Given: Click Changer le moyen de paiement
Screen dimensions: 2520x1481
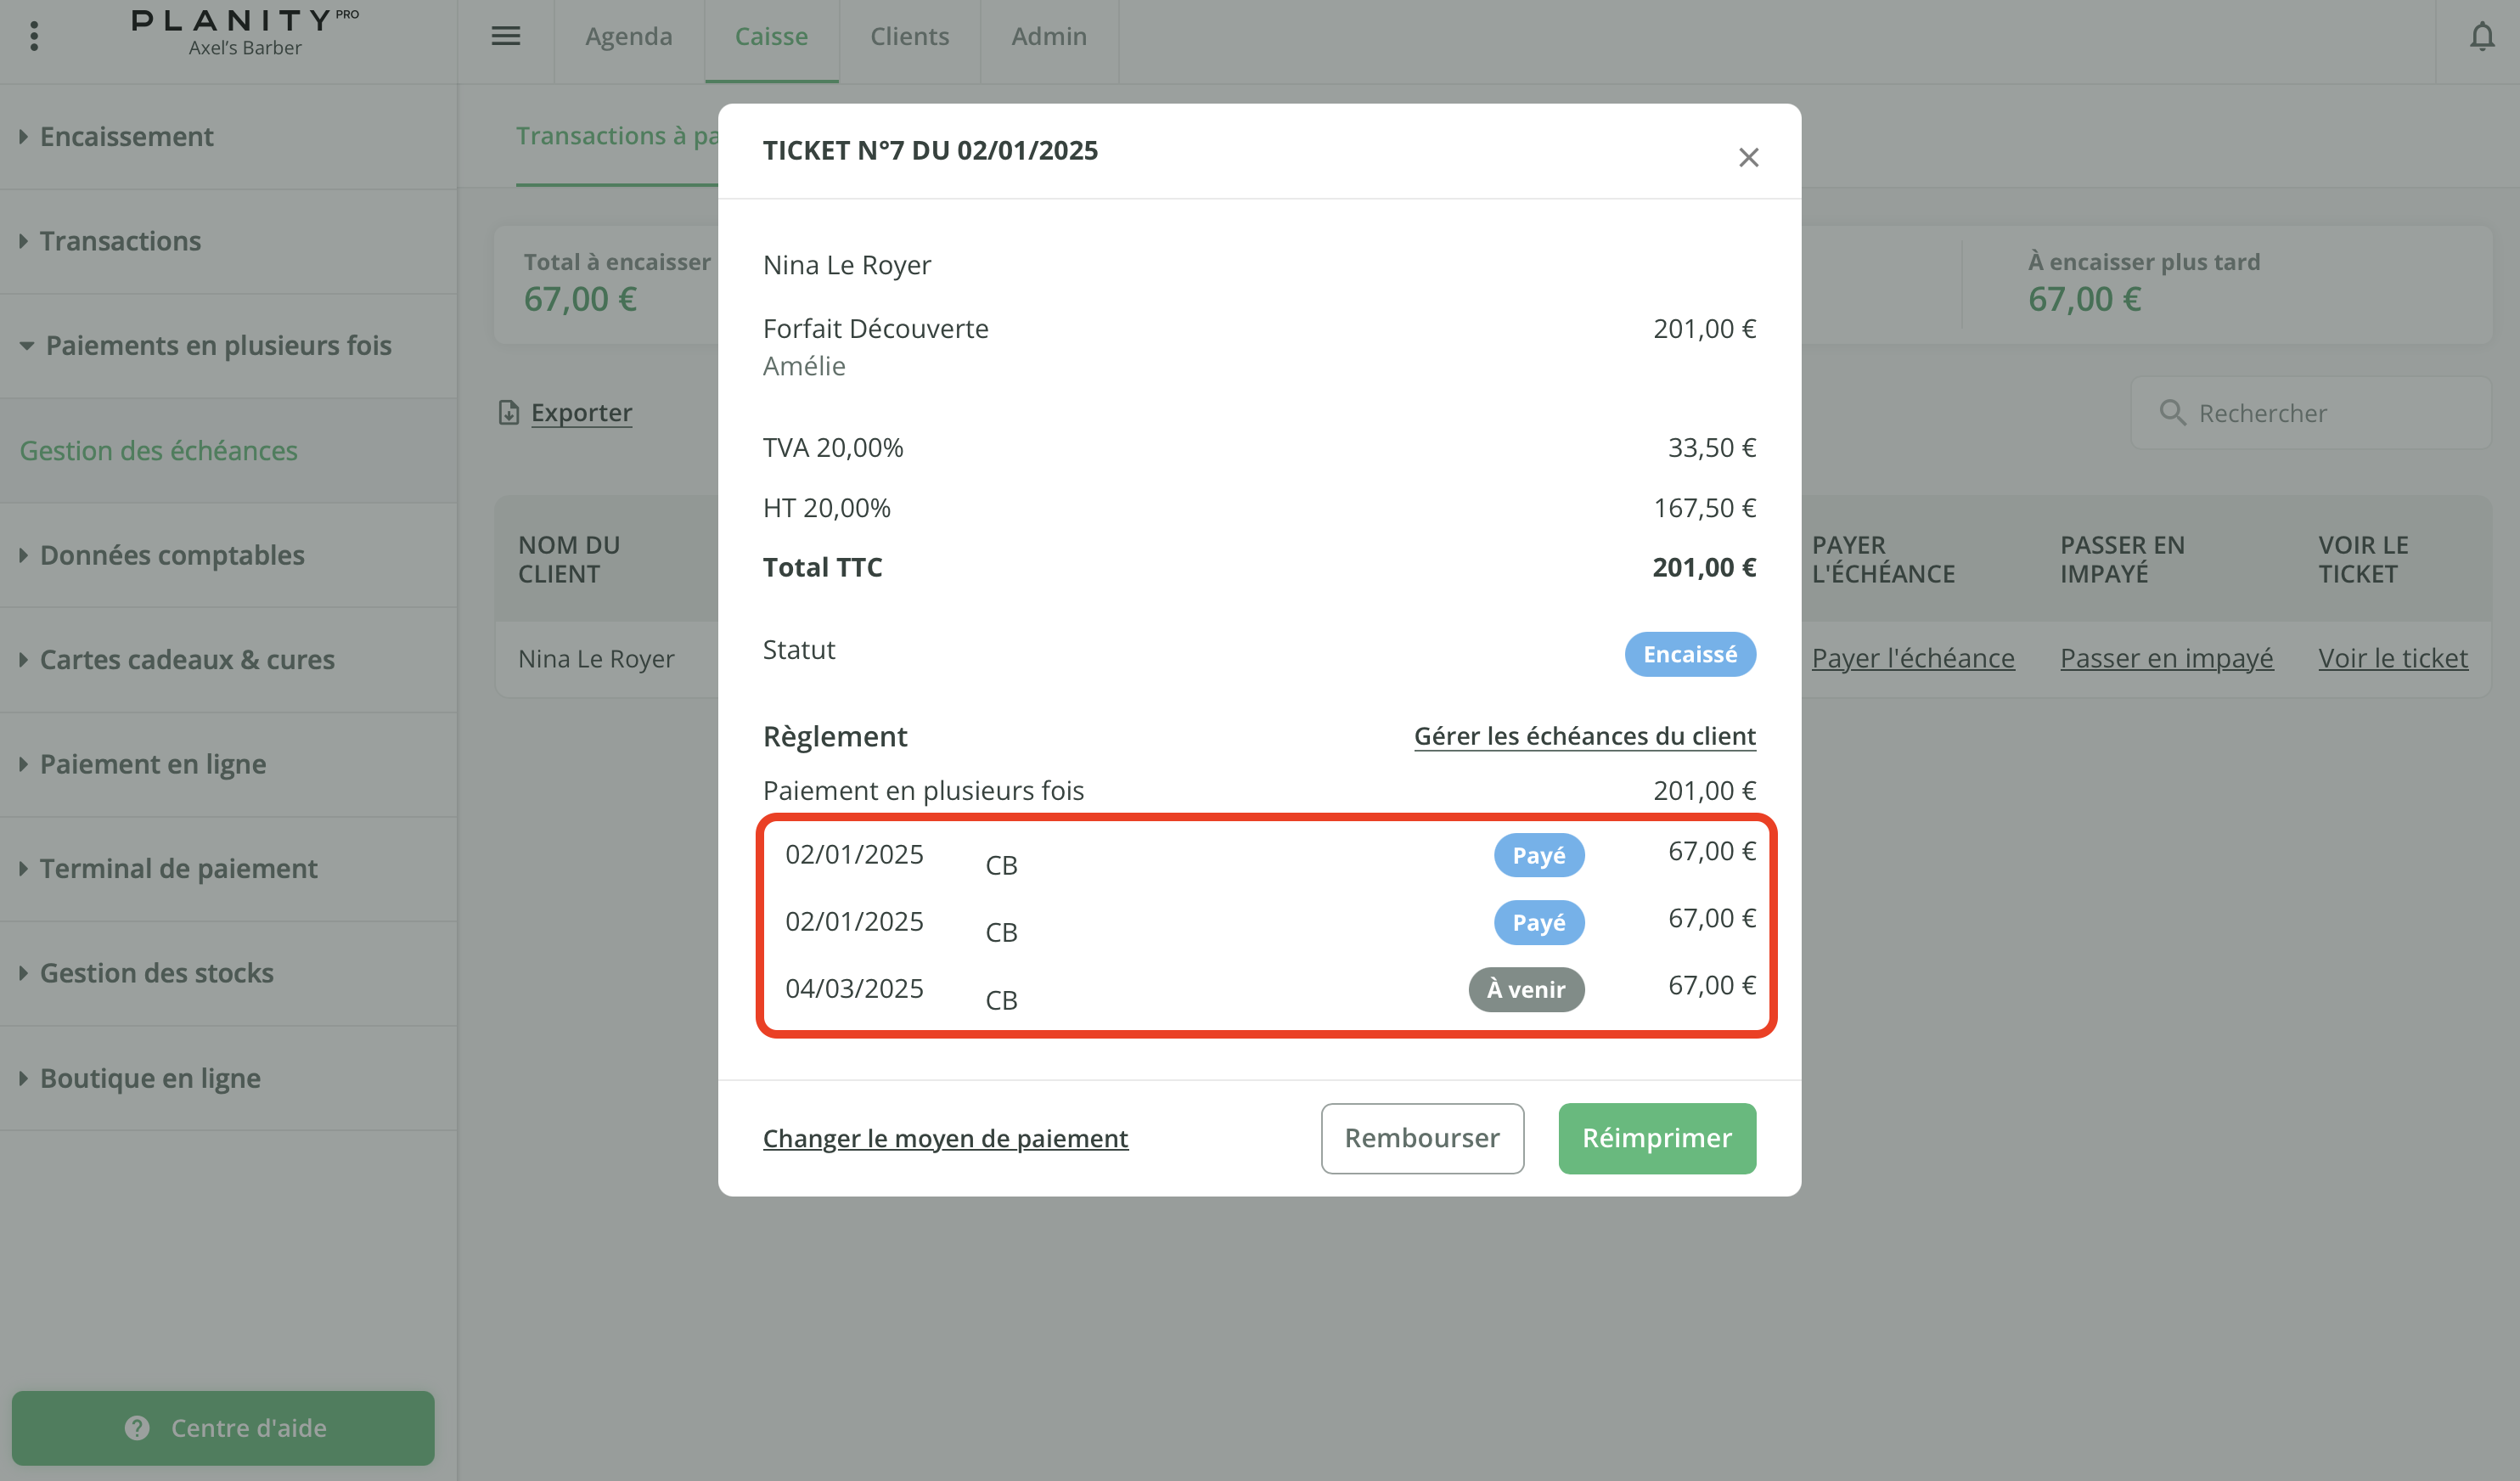Looking at the screenshot, I should click(x=945, y=1138).
